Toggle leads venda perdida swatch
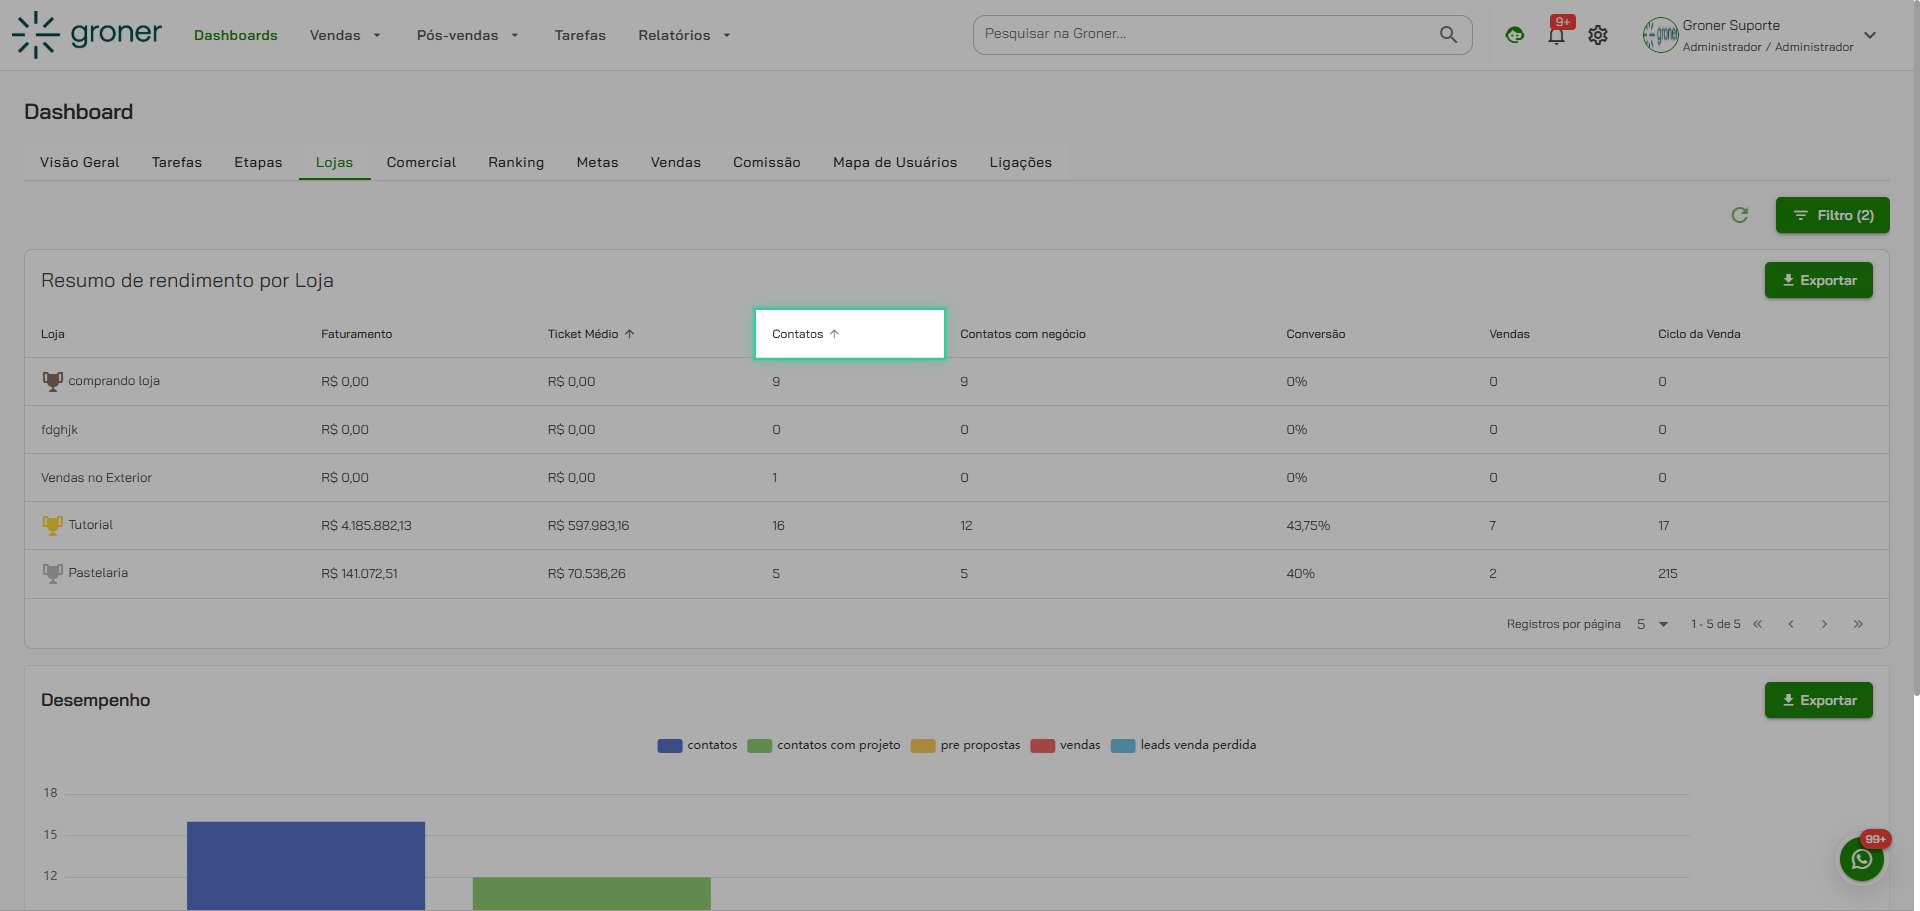The height and width of the screenshot is (911, 1920). (x=1123, y=746)
